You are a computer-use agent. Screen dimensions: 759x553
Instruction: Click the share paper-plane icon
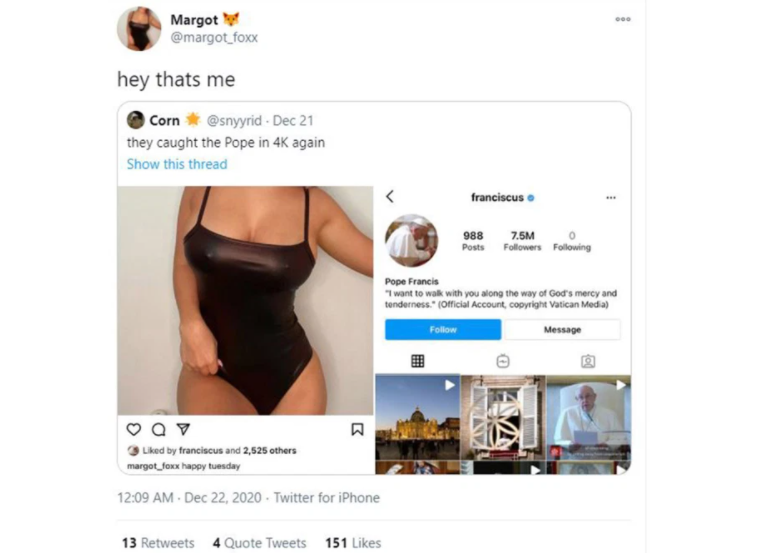tap(183, 429)
